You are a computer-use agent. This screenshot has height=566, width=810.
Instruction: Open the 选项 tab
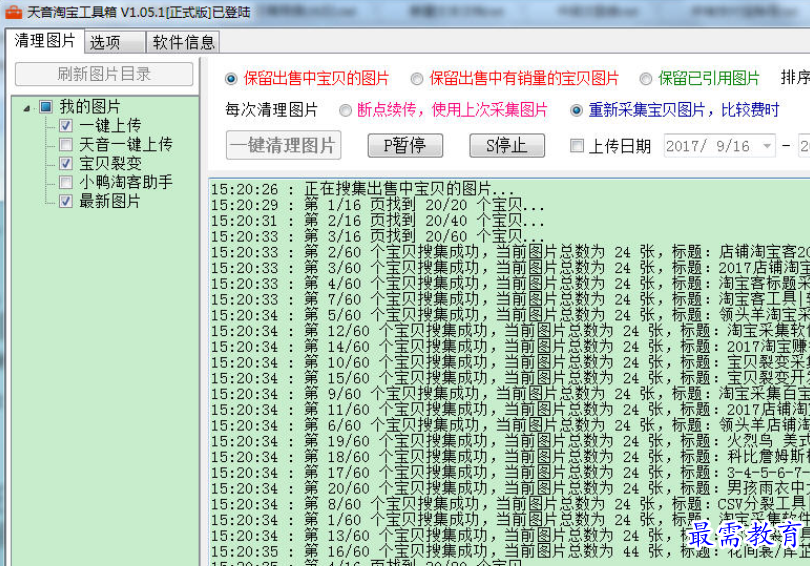[115, 42]
